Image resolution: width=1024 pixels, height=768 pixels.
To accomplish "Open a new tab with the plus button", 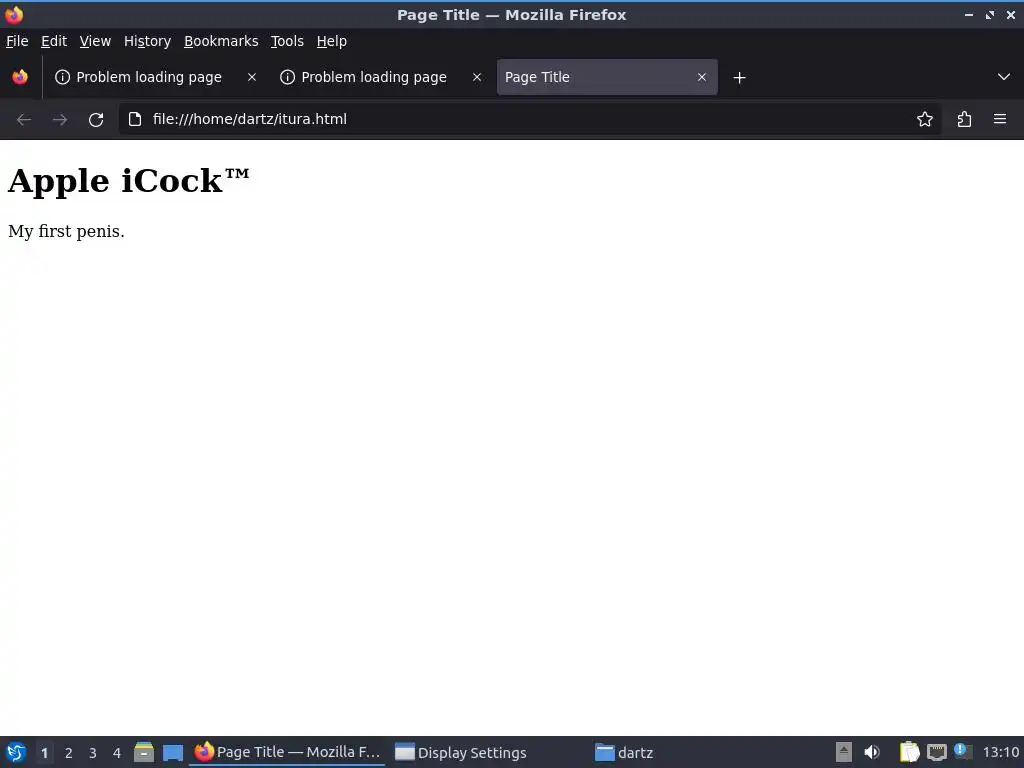I will pos(739,78).
